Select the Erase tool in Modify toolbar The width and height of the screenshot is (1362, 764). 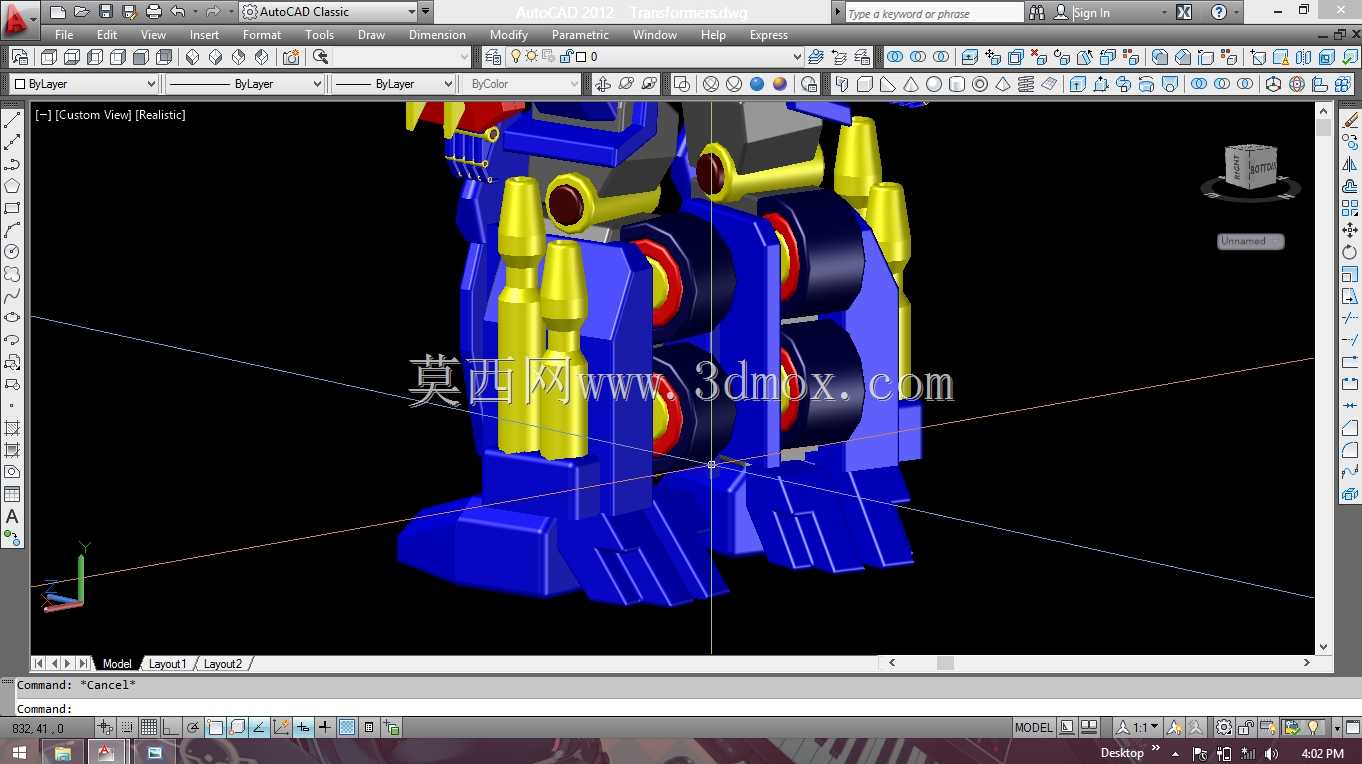coord(1350,120)
